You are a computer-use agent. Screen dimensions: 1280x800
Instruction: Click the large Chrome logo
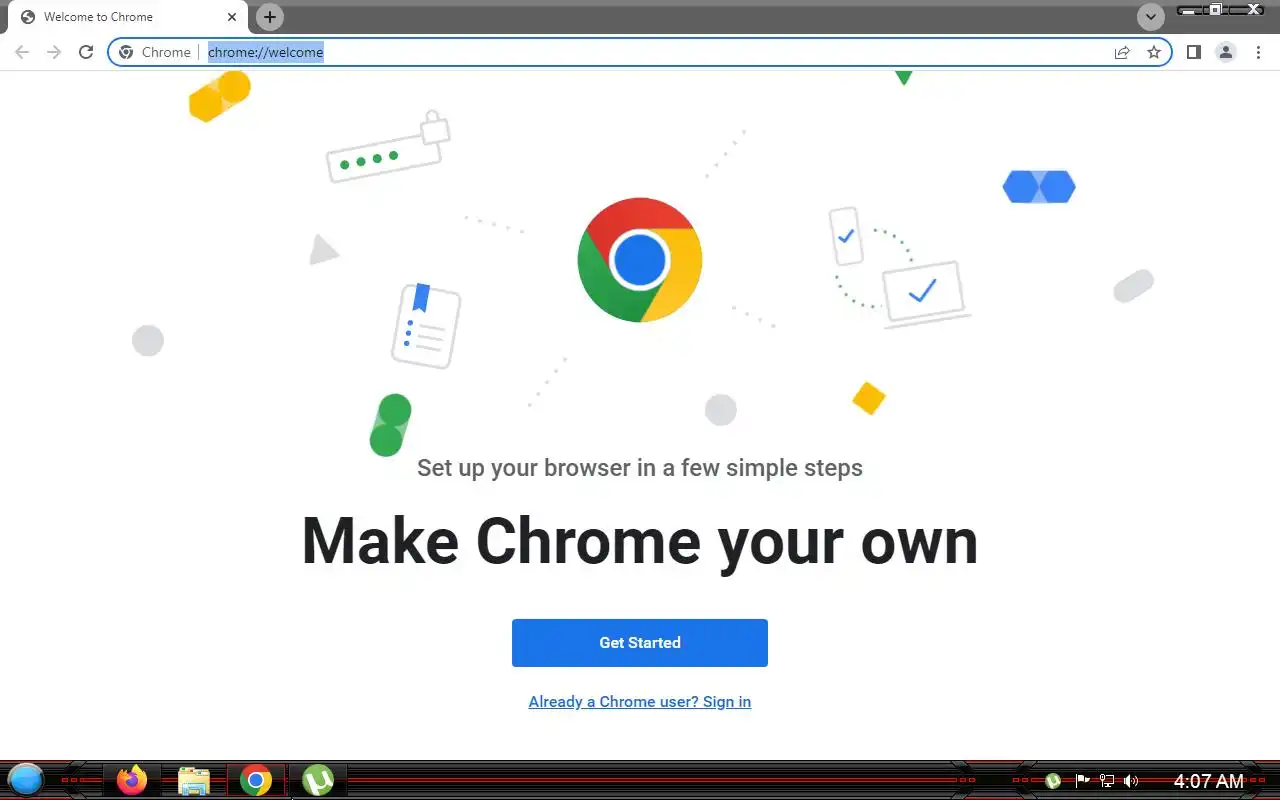(x=640, y=260)
